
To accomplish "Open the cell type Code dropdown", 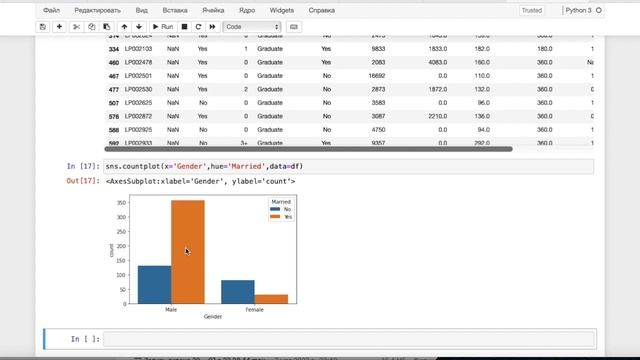I will click(x=252, y=27).
